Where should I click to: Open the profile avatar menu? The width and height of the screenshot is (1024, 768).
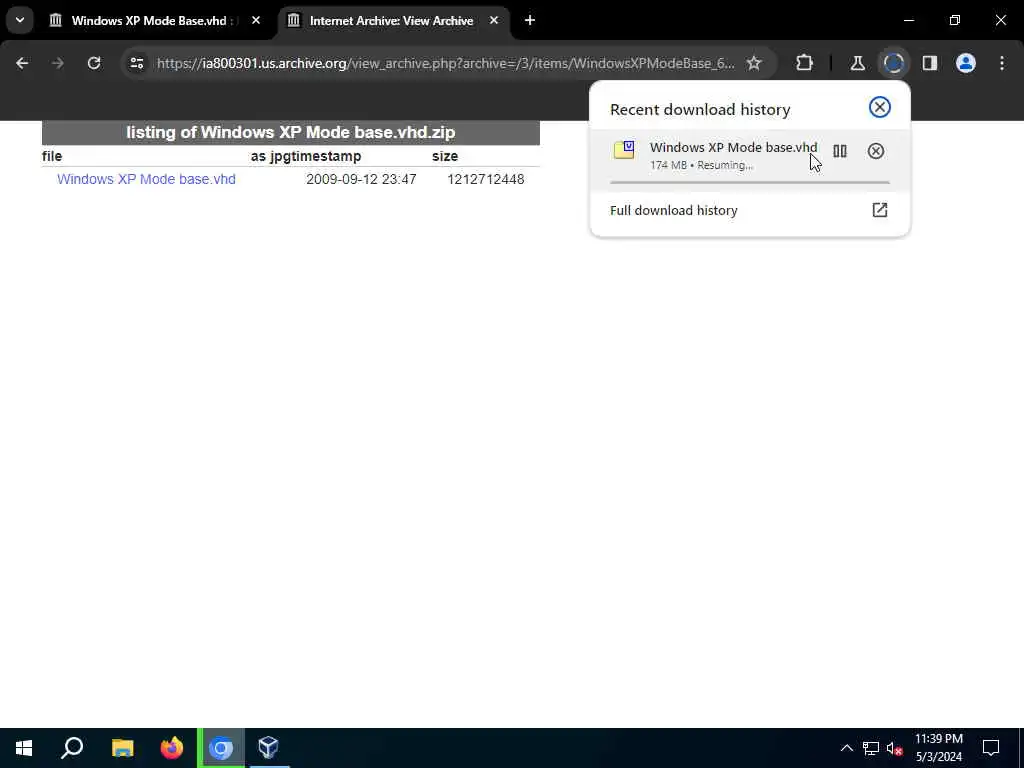(x=966, y=63)
